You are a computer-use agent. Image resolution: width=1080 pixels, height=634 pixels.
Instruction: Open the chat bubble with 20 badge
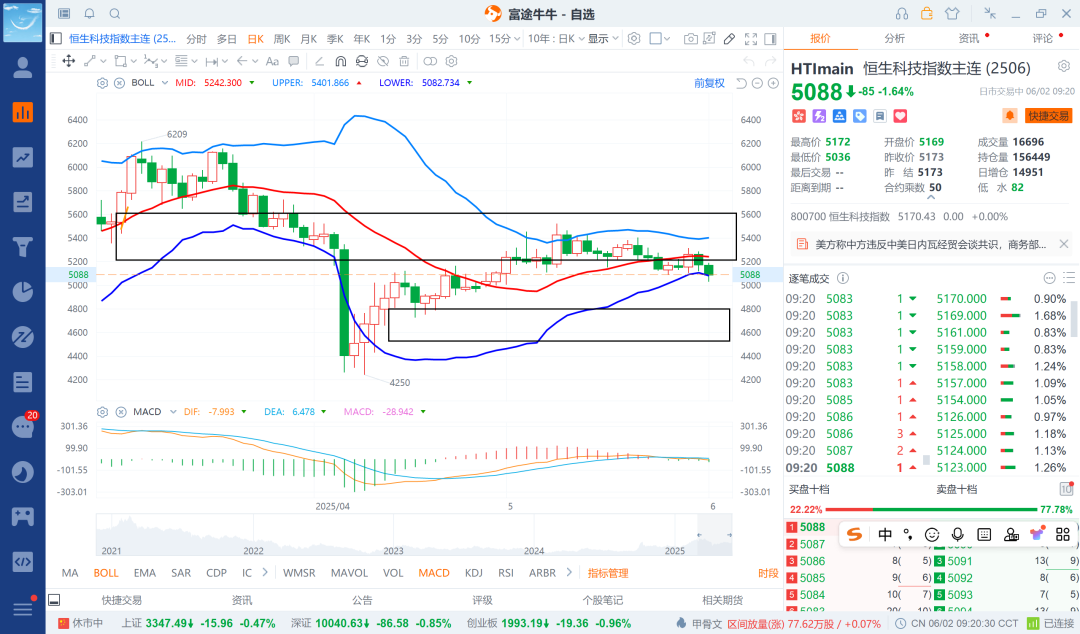tap(23, 427)
